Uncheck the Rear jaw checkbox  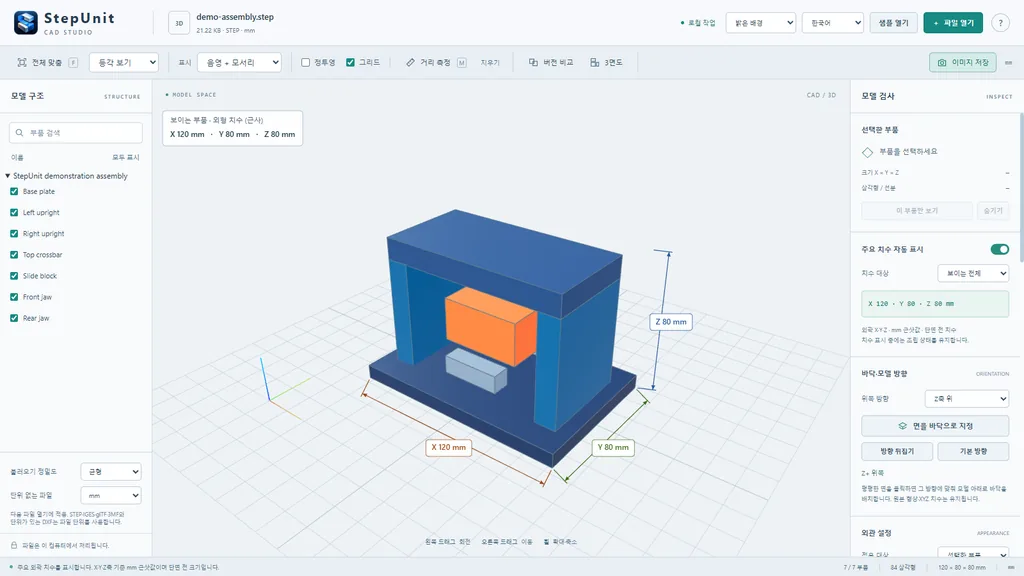coord(14,318)
